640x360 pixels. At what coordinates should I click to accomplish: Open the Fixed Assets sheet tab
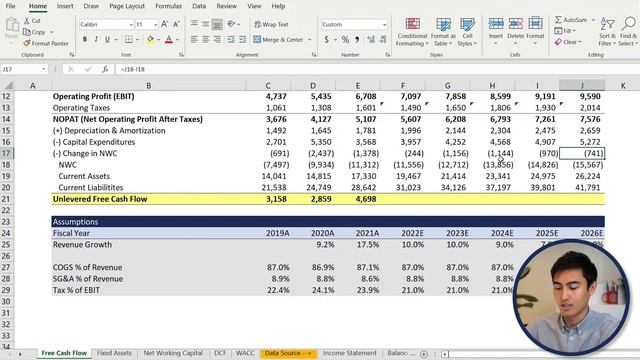tap(114, 353)
